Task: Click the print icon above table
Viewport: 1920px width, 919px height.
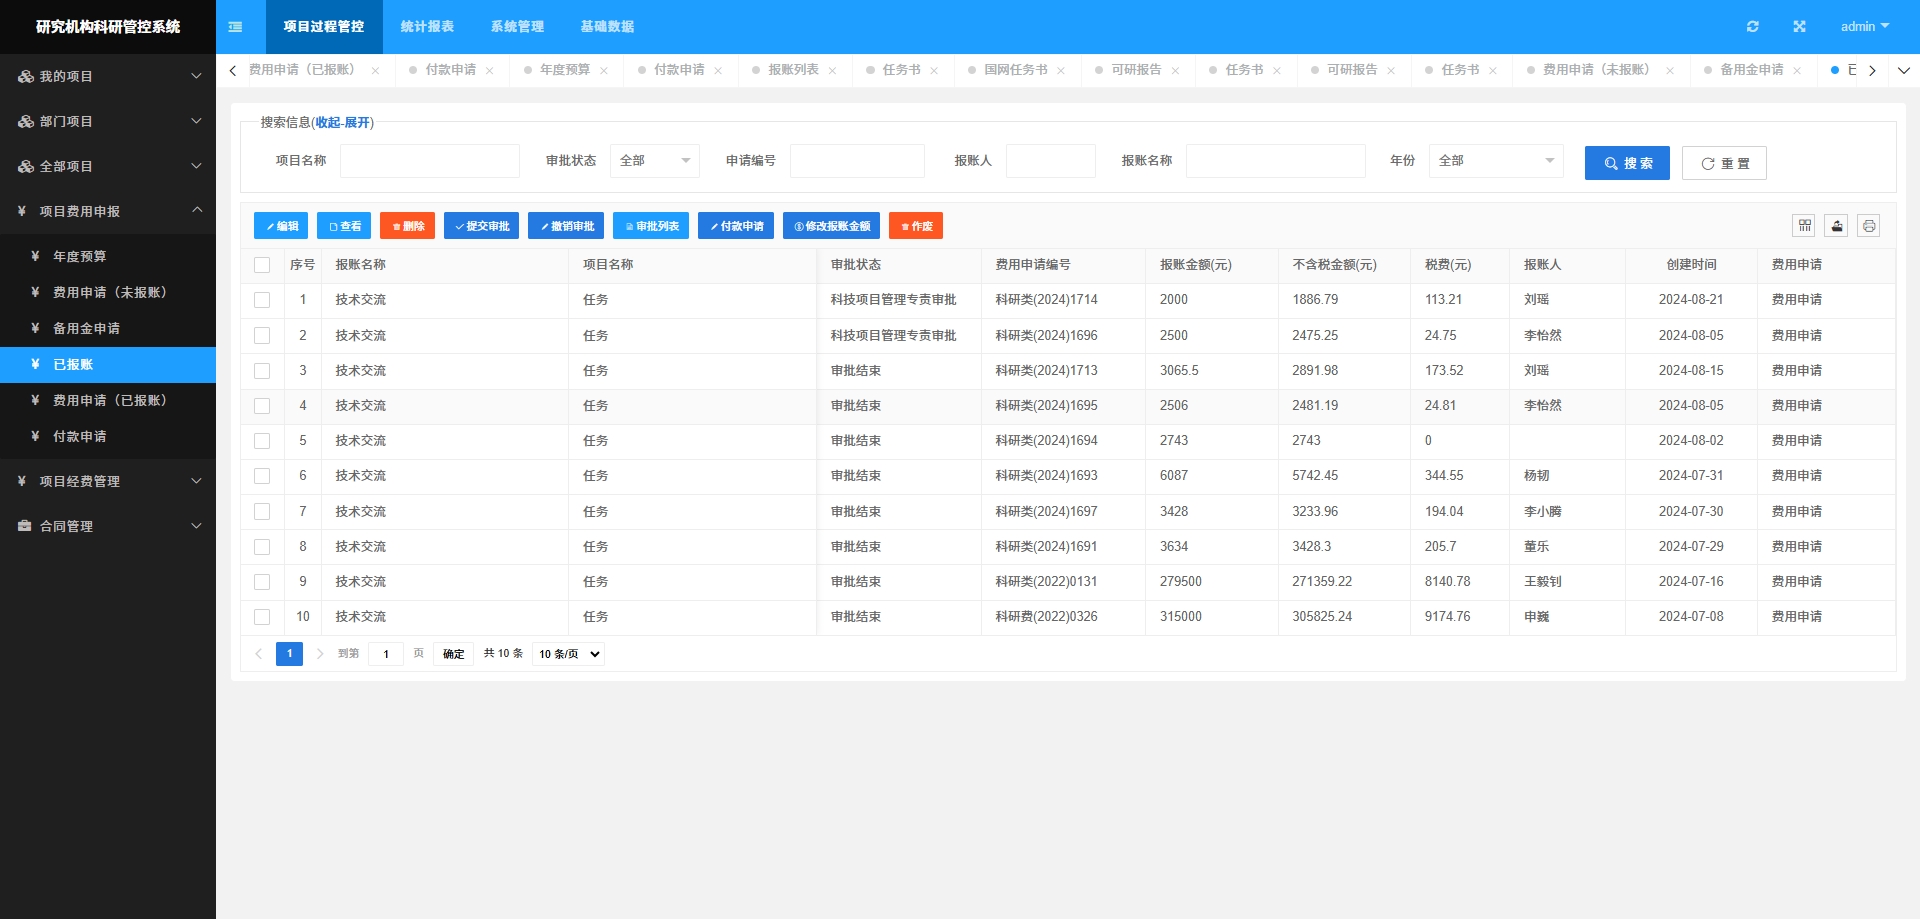Action: click(1868, 226)
